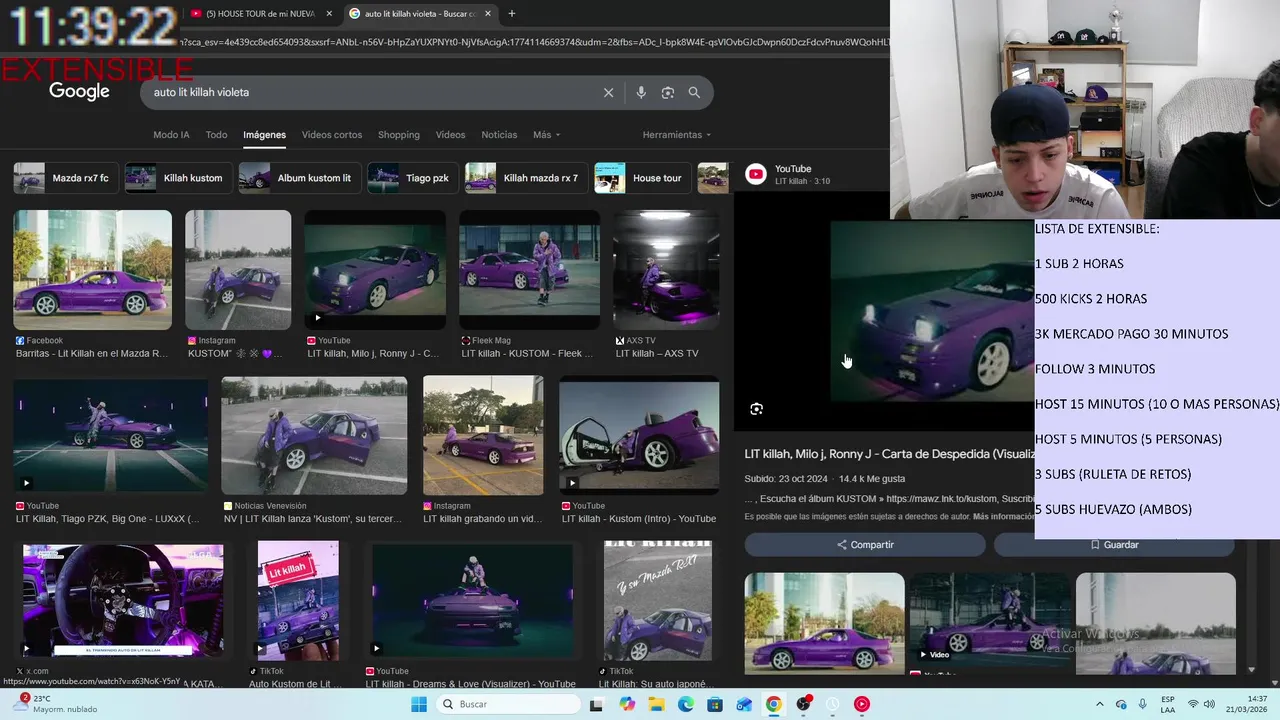Open Google Lens image search icon

(x=667, y=92)
